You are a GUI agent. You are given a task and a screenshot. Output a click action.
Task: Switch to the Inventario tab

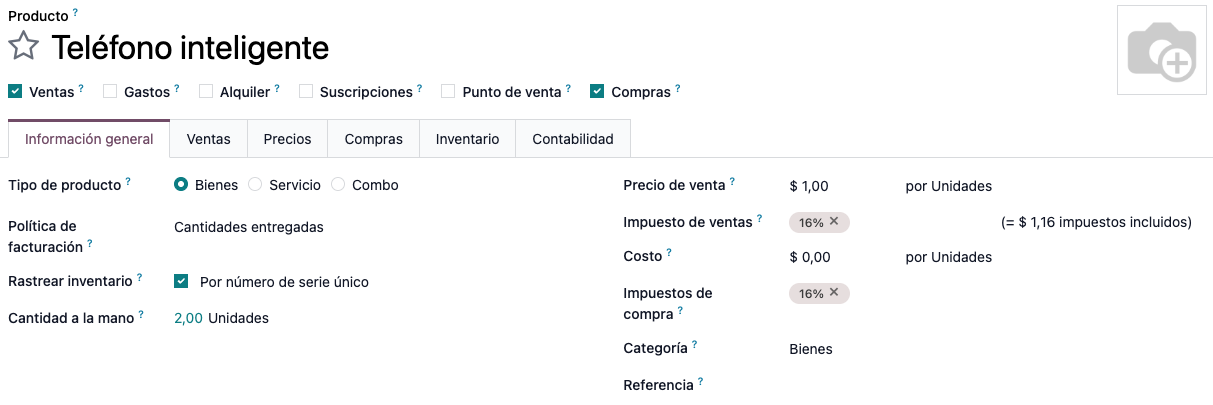click(x=467, y=139)
